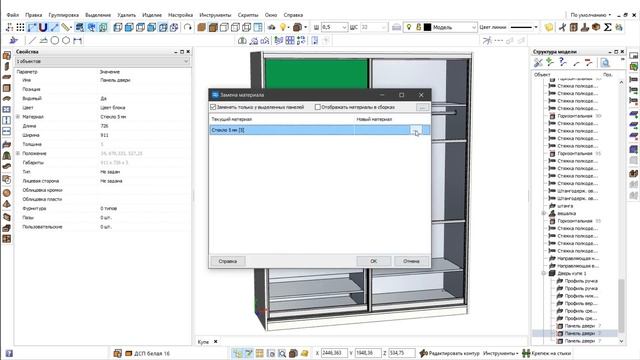640x360 pixels.
Task: Click the green plus icon in the structure panel
Action: [x=550, y=62]
